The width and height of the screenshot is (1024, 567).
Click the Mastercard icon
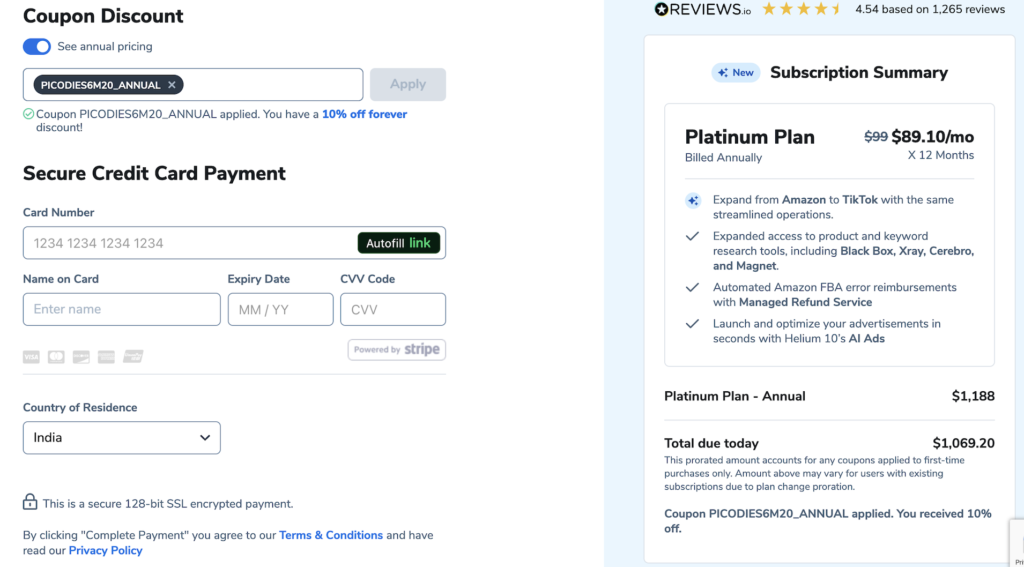(56, 356)
